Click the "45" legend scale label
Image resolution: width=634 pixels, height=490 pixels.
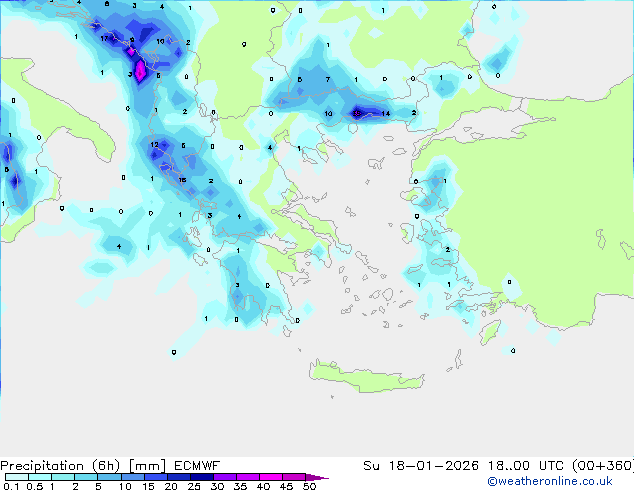coord(286,486)
